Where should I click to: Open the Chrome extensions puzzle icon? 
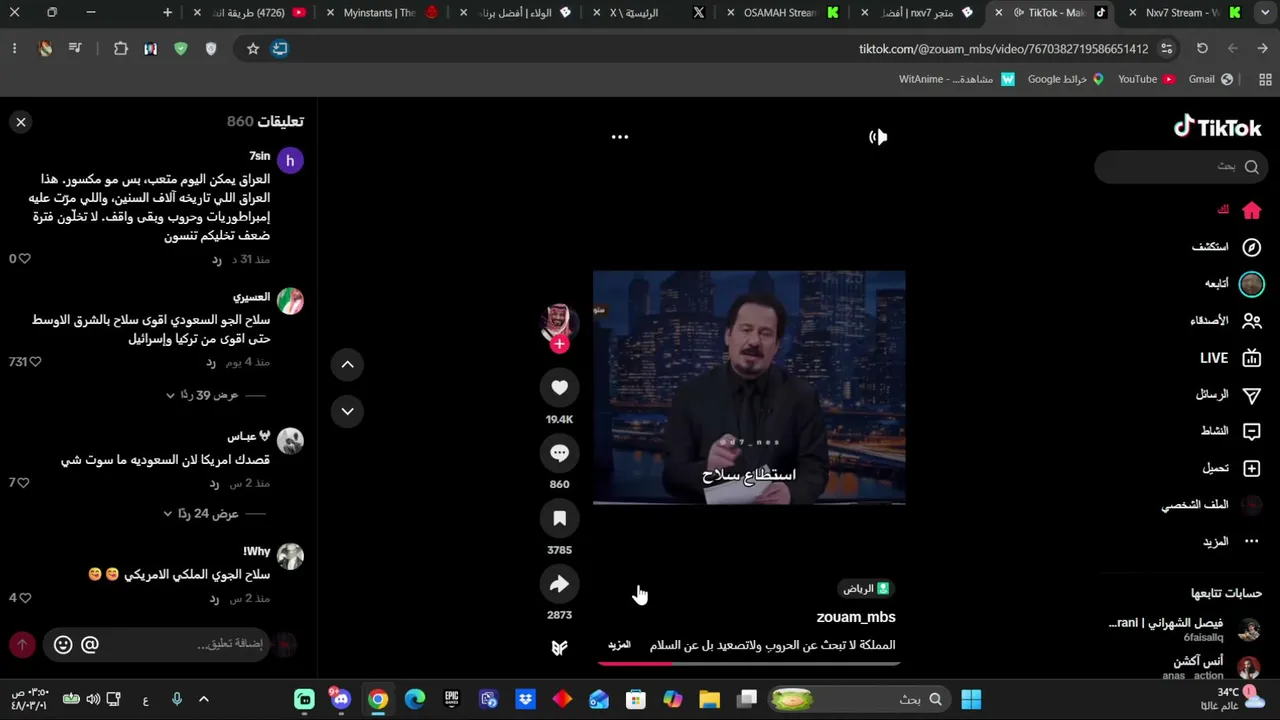click(121, 48)
